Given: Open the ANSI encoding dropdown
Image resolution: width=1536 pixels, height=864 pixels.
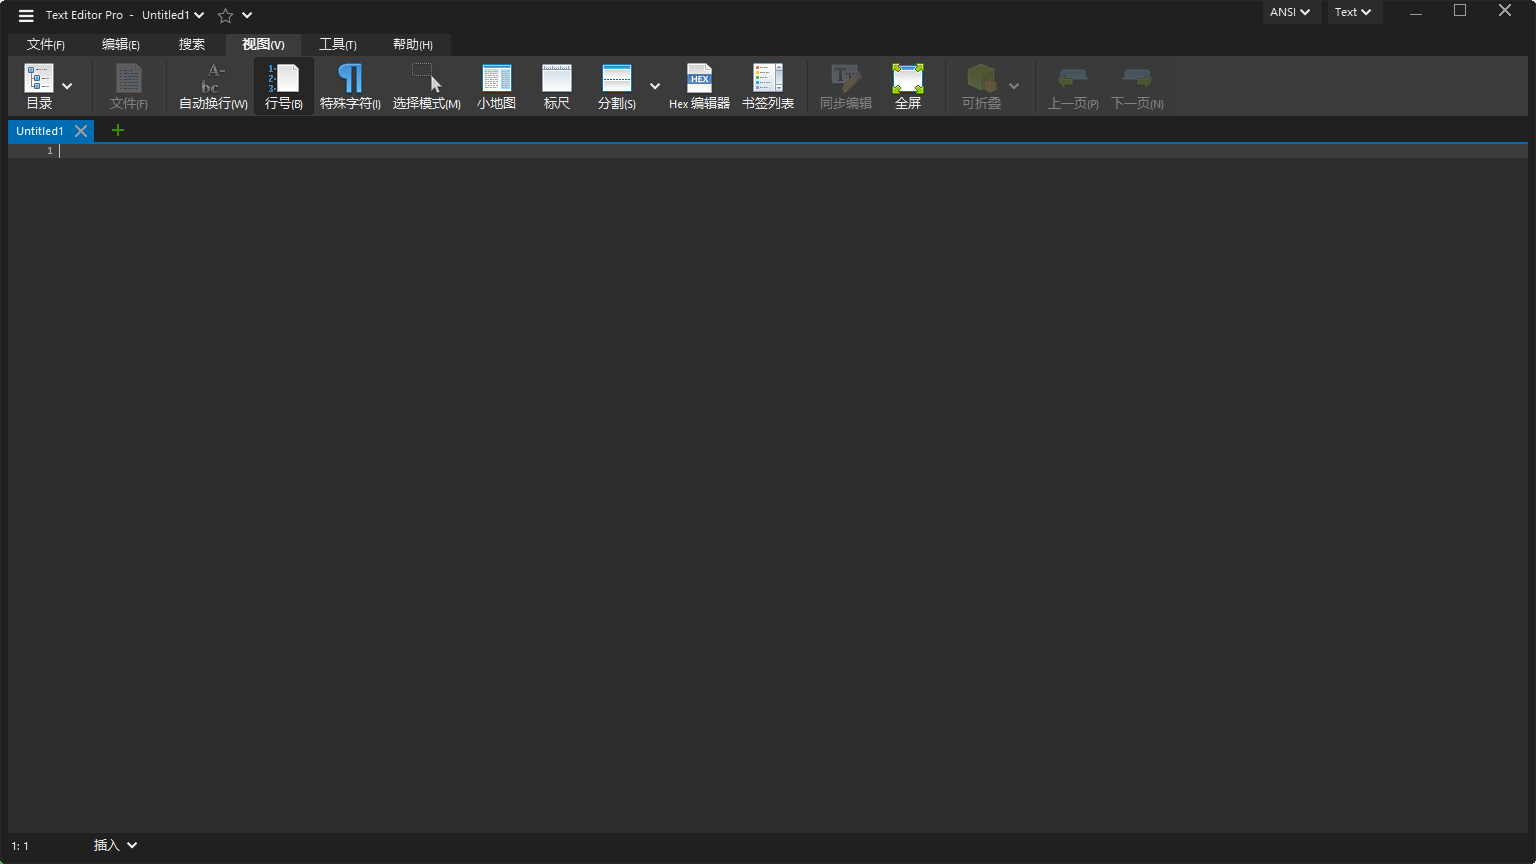Looking at the screenshot, I should tap(1290, 12).
